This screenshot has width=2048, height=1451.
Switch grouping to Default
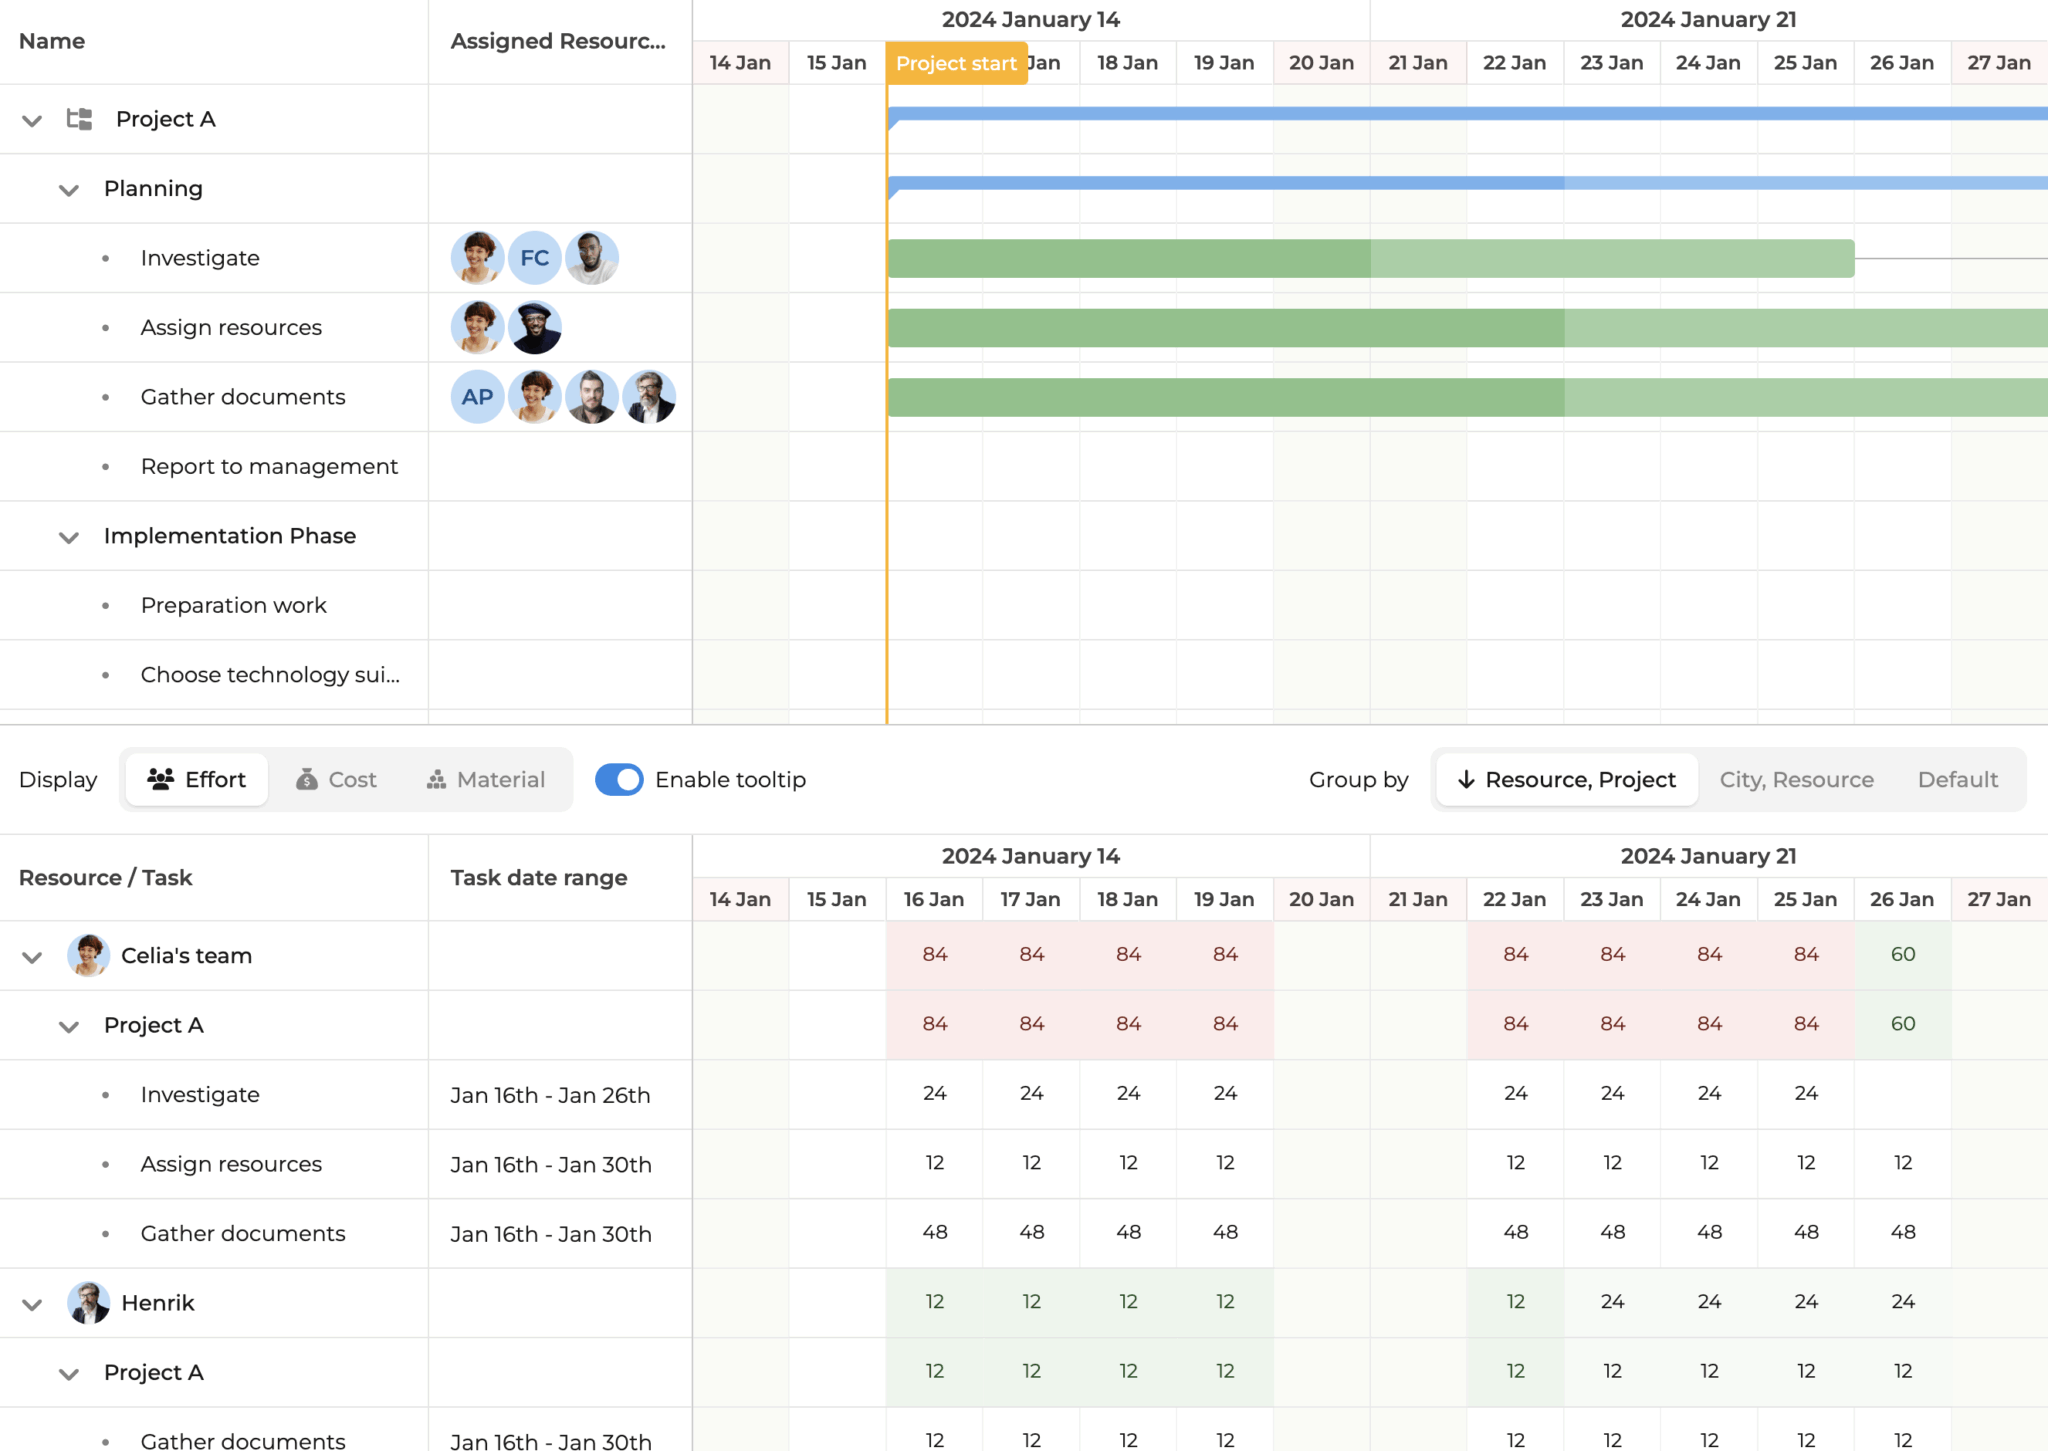(1957, 779)
